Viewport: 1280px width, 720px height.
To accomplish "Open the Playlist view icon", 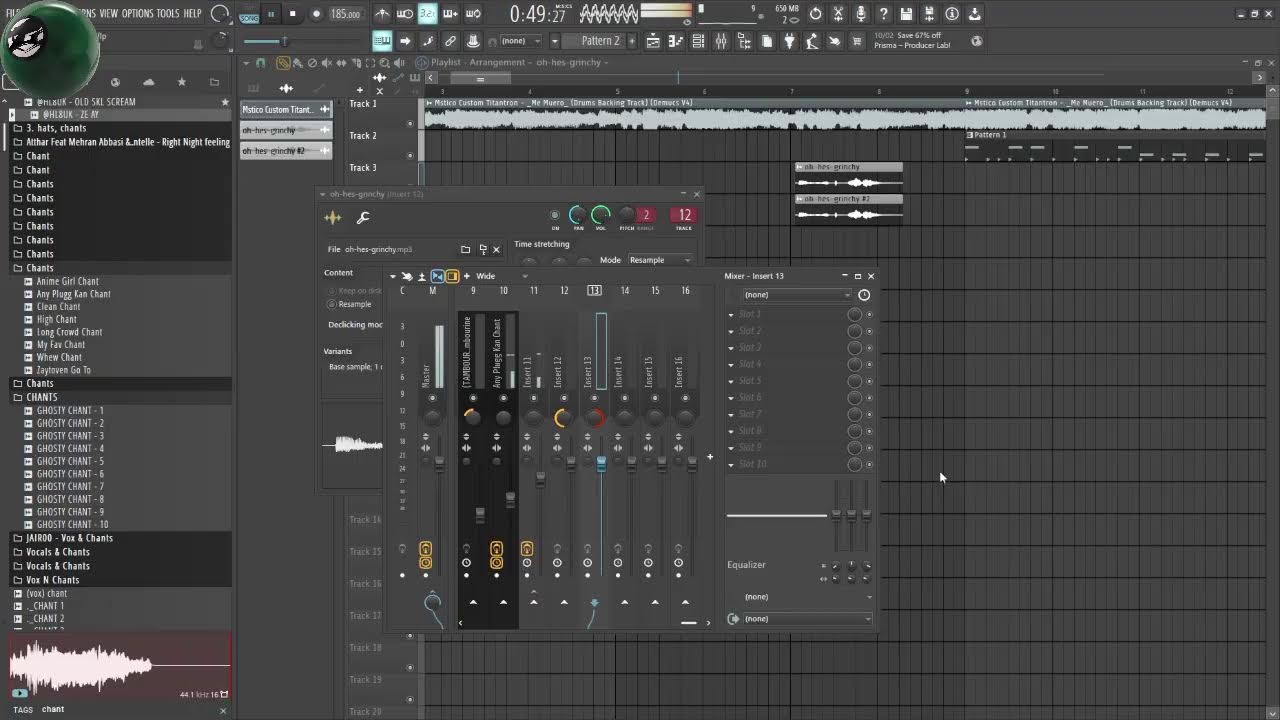I will tap(652, 41).
